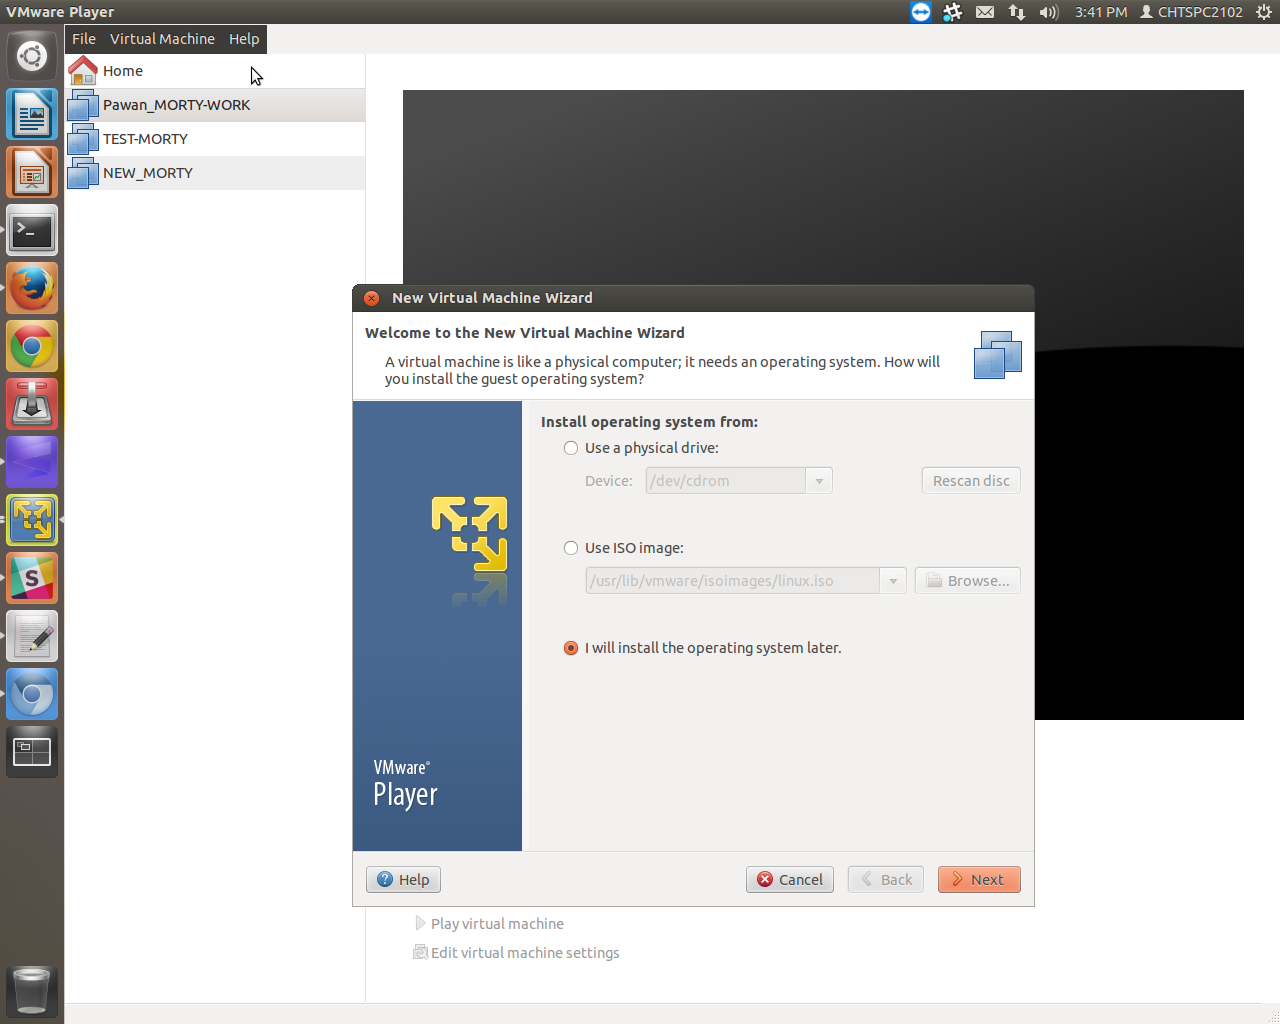Select the 'Use ISO image' option
Viewport: 1280px width, 1024px height.
pyautogui.click(x=571, y=548)
